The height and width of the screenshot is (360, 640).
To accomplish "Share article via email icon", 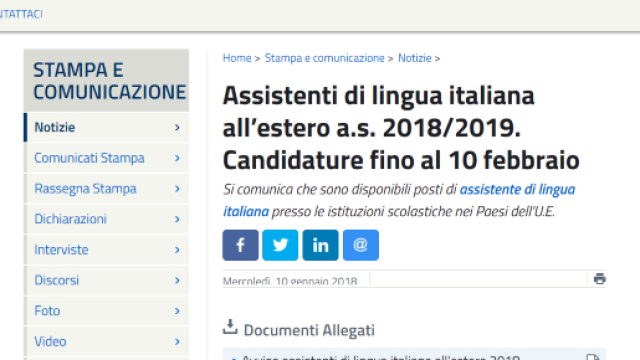I will [x=361, y=245].
